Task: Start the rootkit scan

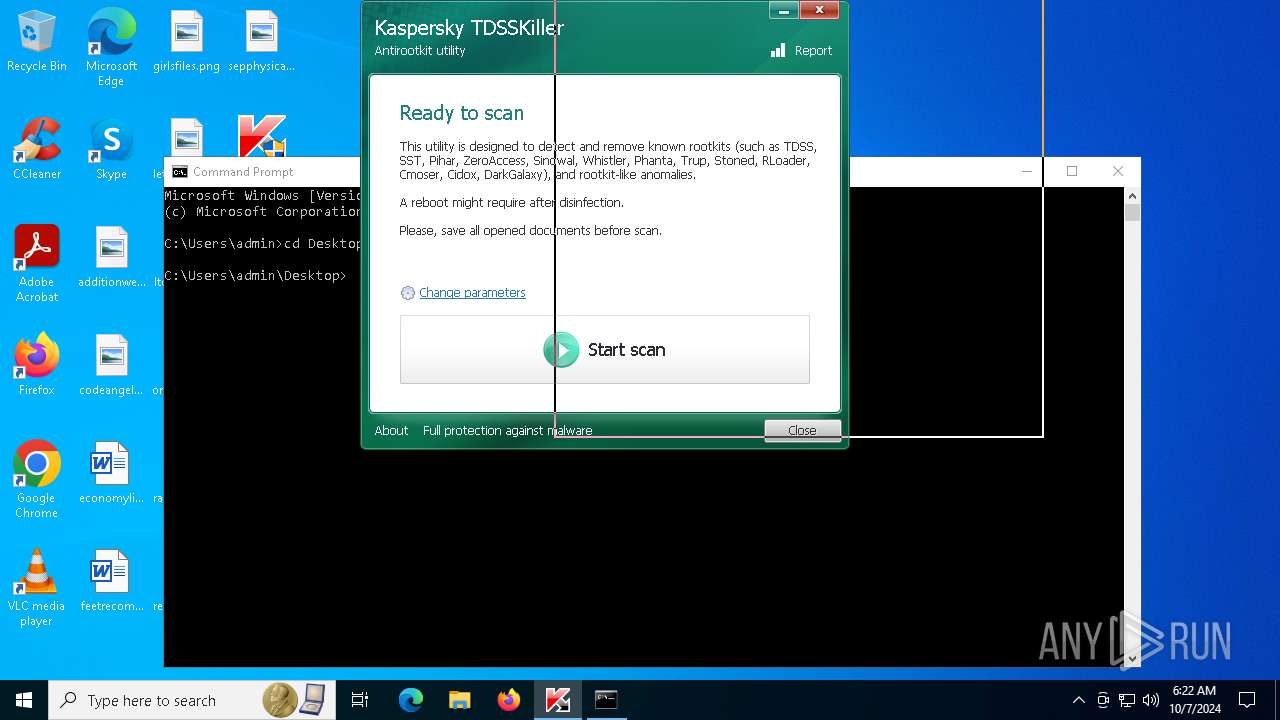Action: tap(604, 349)
